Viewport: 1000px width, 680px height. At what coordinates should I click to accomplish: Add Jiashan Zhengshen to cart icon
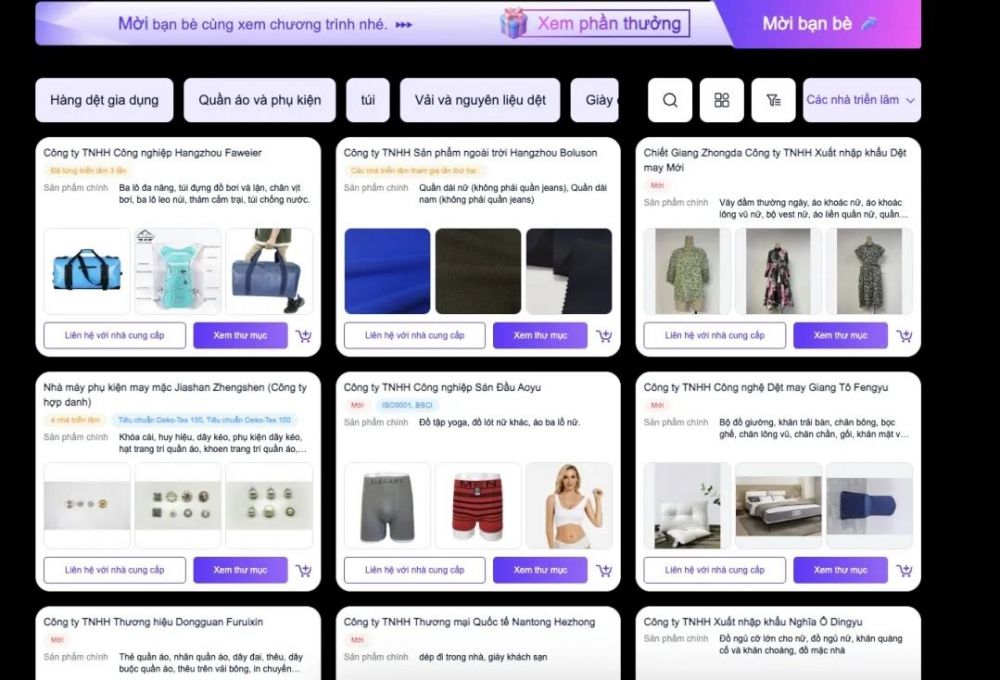[x=304, y=570]
